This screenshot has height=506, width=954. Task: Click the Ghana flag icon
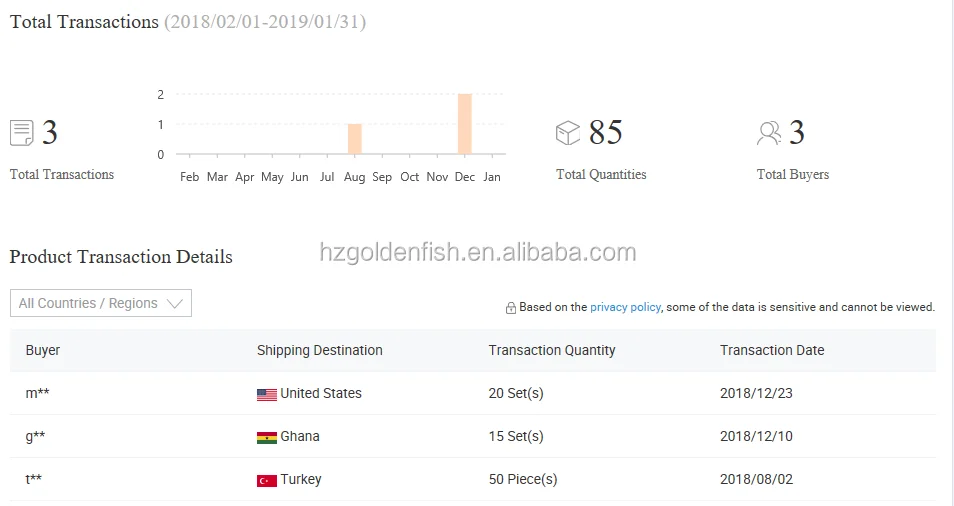(266, 438)
